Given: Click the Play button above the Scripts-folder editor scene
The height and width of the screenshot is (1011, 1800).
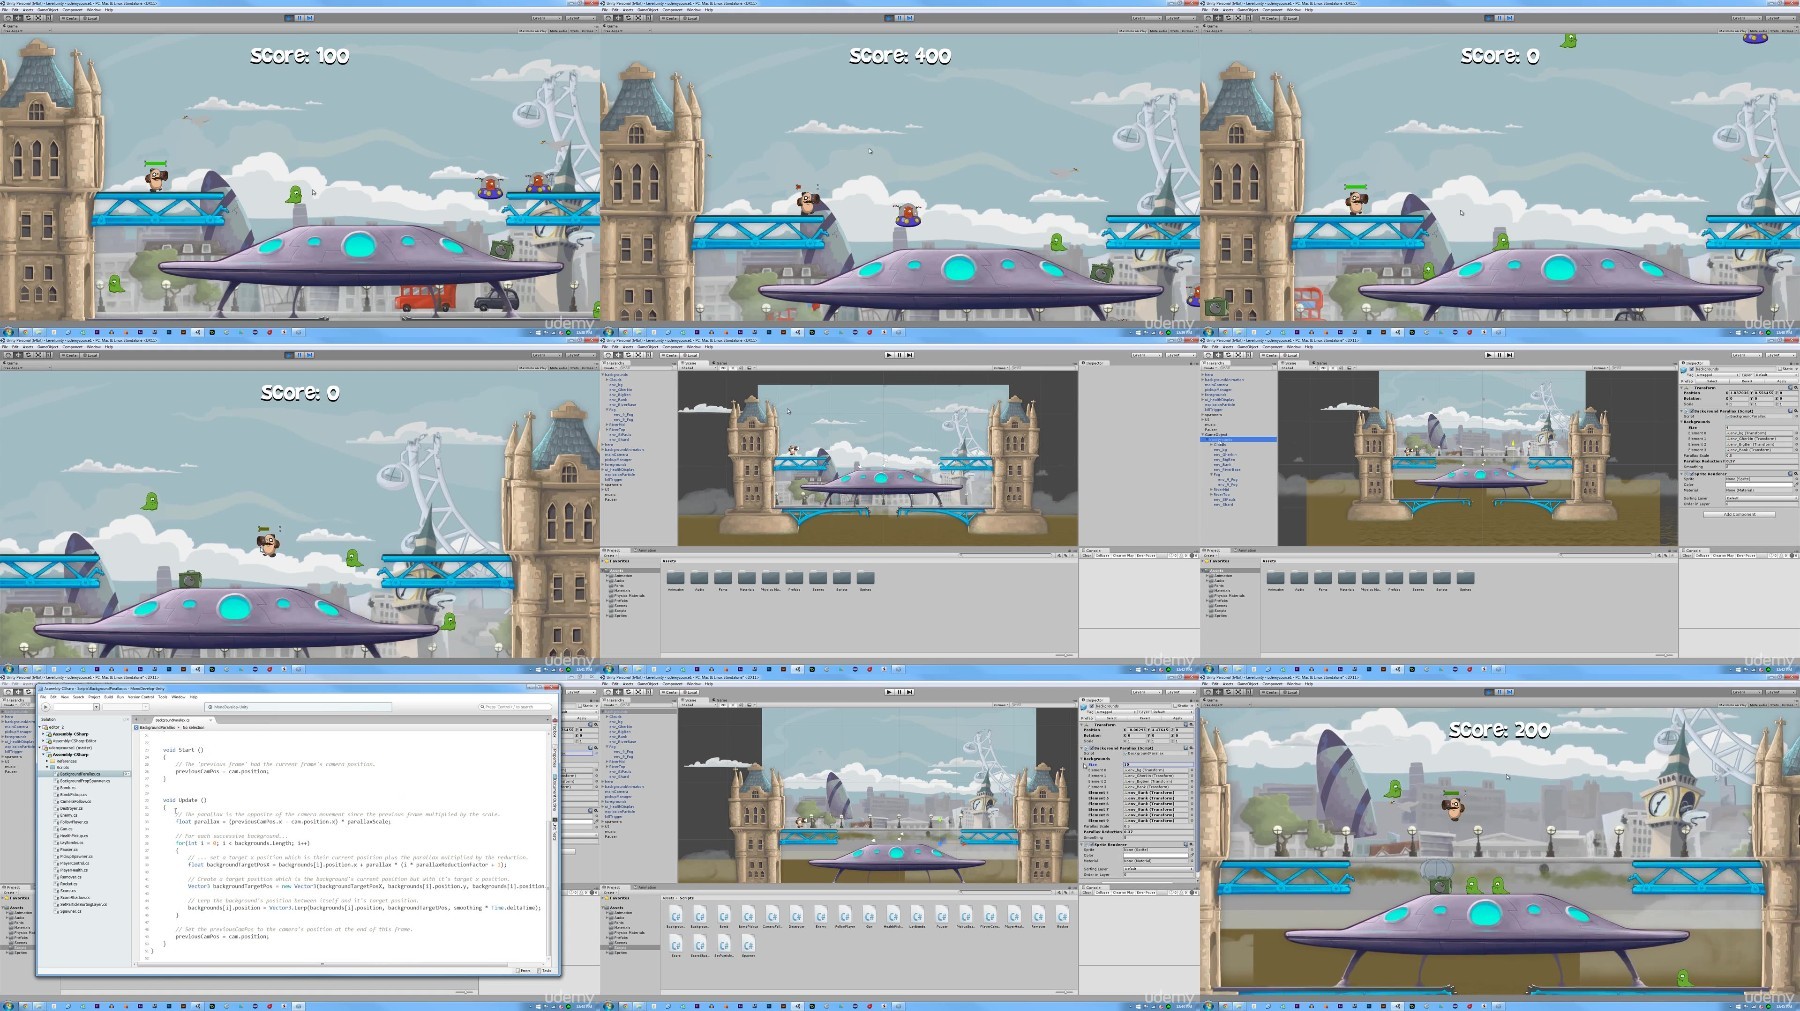Looking at the screenshot, I should (889, 692).
